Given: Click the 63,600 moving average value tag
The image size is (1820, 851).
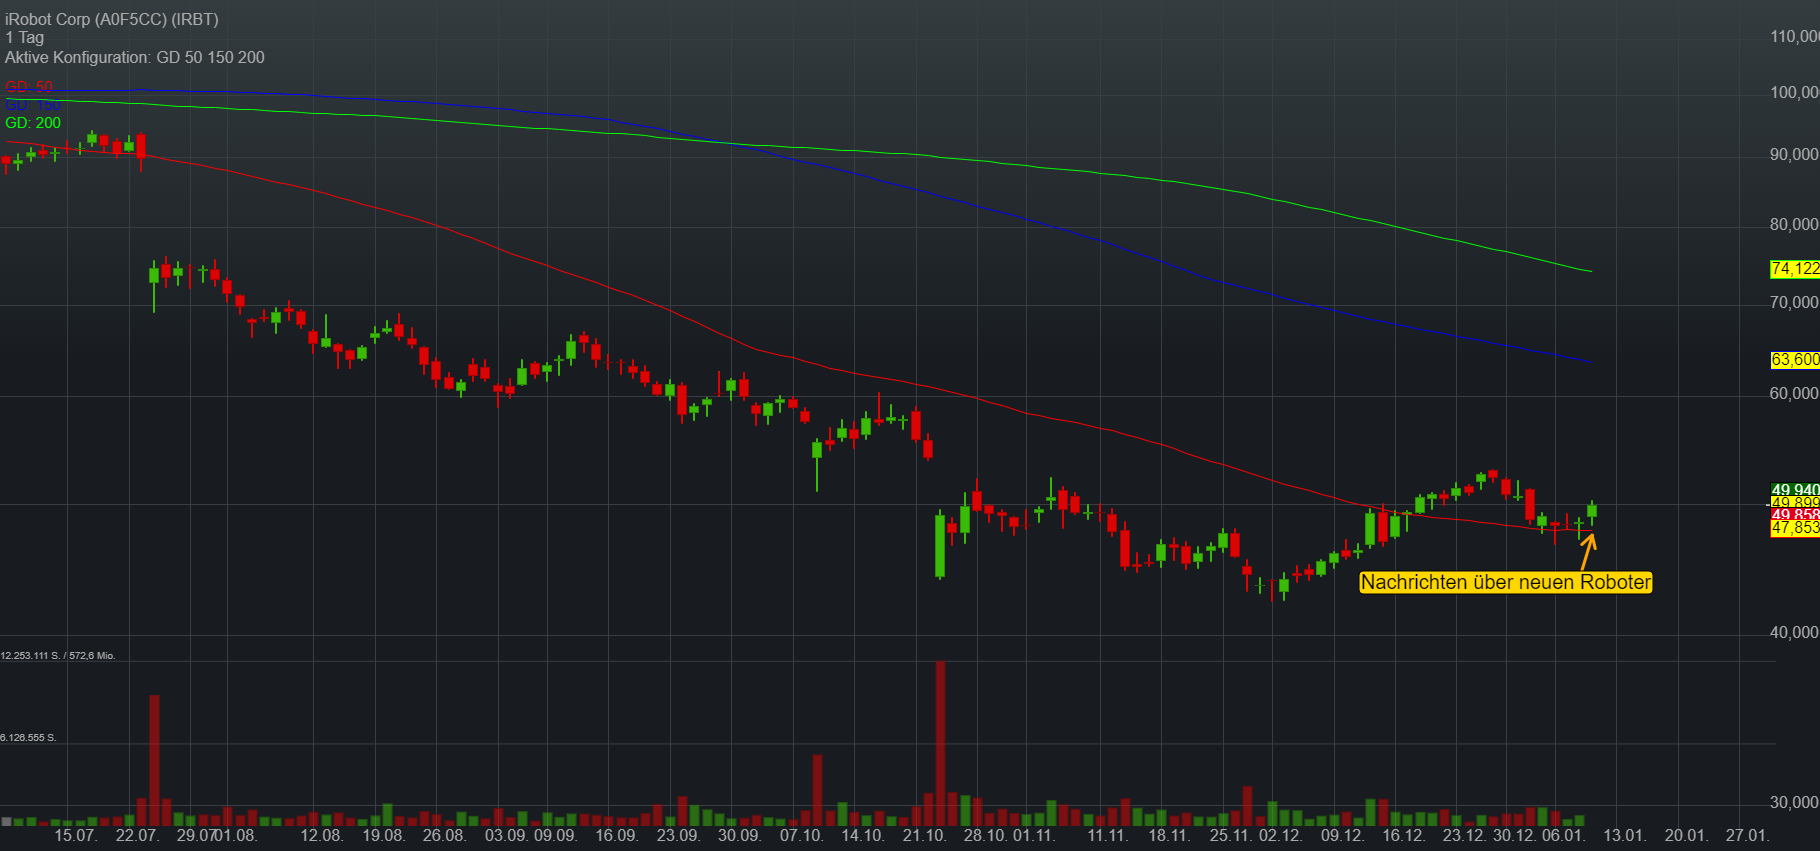Looking at the screenshot, I should pos(1795,360).
